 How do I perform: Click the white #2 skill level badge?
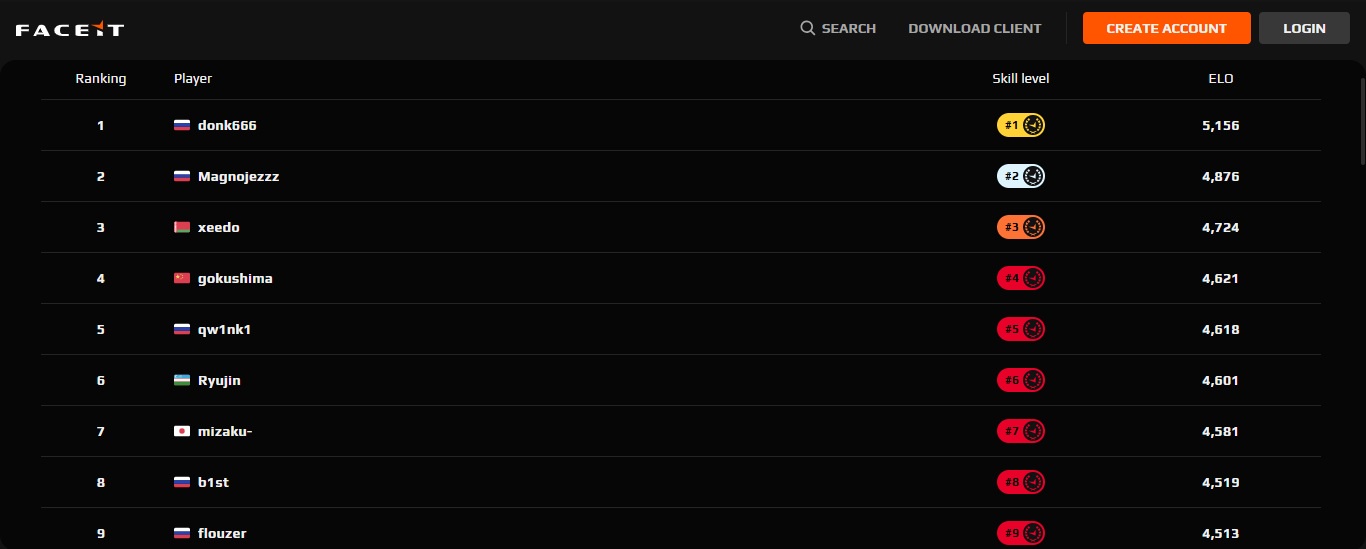(1021, 176)
